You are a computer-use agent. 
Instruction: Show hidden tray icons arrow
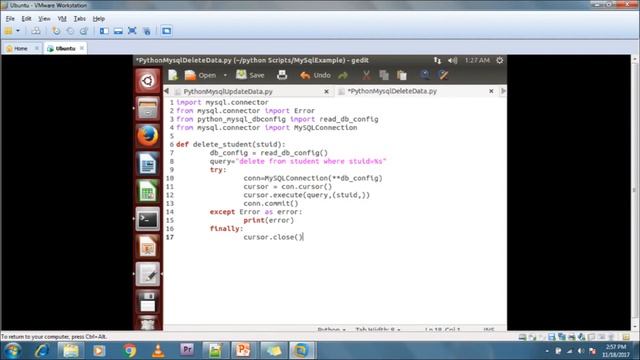pos(547,351)
